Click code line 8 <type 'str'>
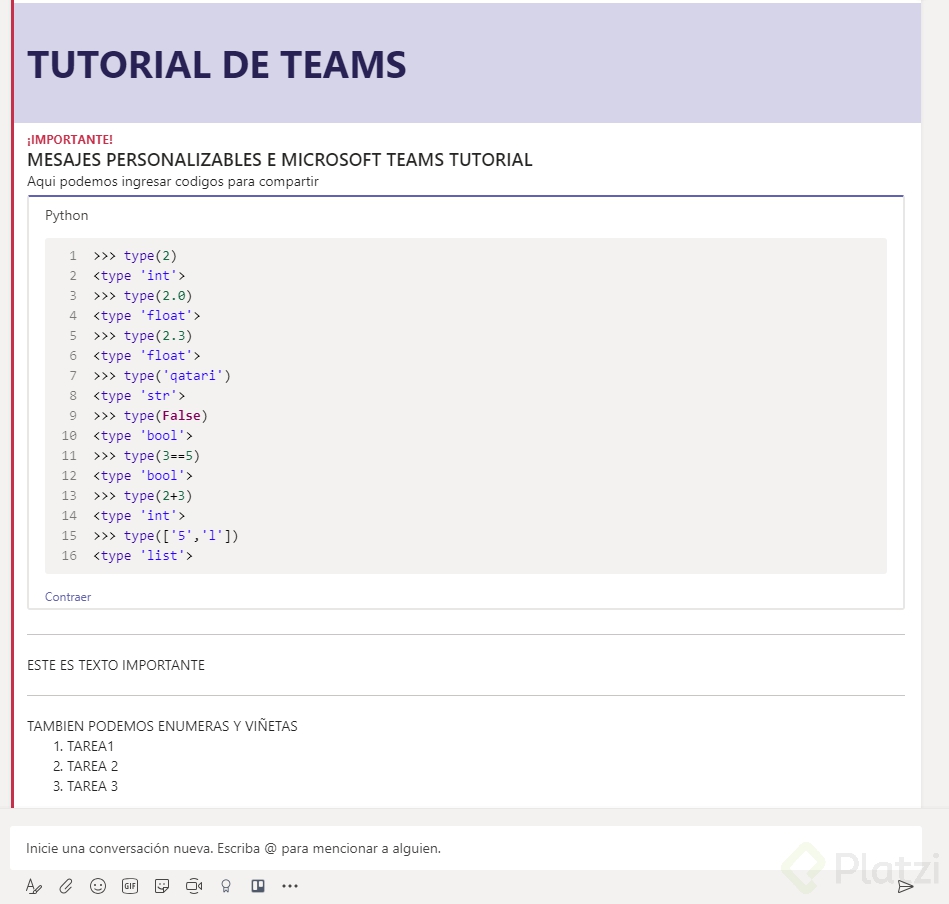 pyautogui.click(x=139, y=396)
